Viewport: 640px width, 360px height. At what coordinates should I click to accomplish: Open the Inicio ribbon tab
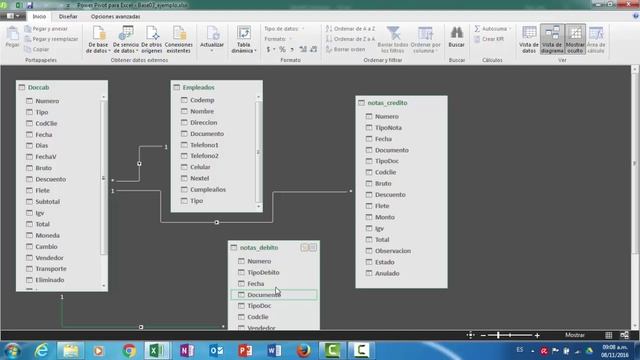(39, 17)
